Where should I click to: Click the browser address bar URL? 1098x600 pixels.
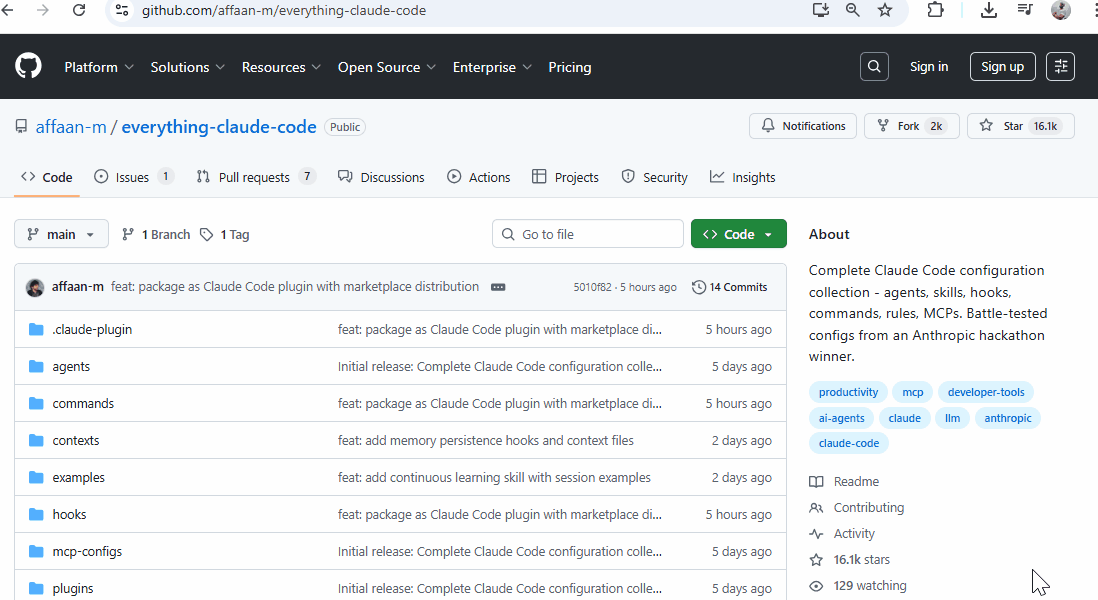click(284, 11)
